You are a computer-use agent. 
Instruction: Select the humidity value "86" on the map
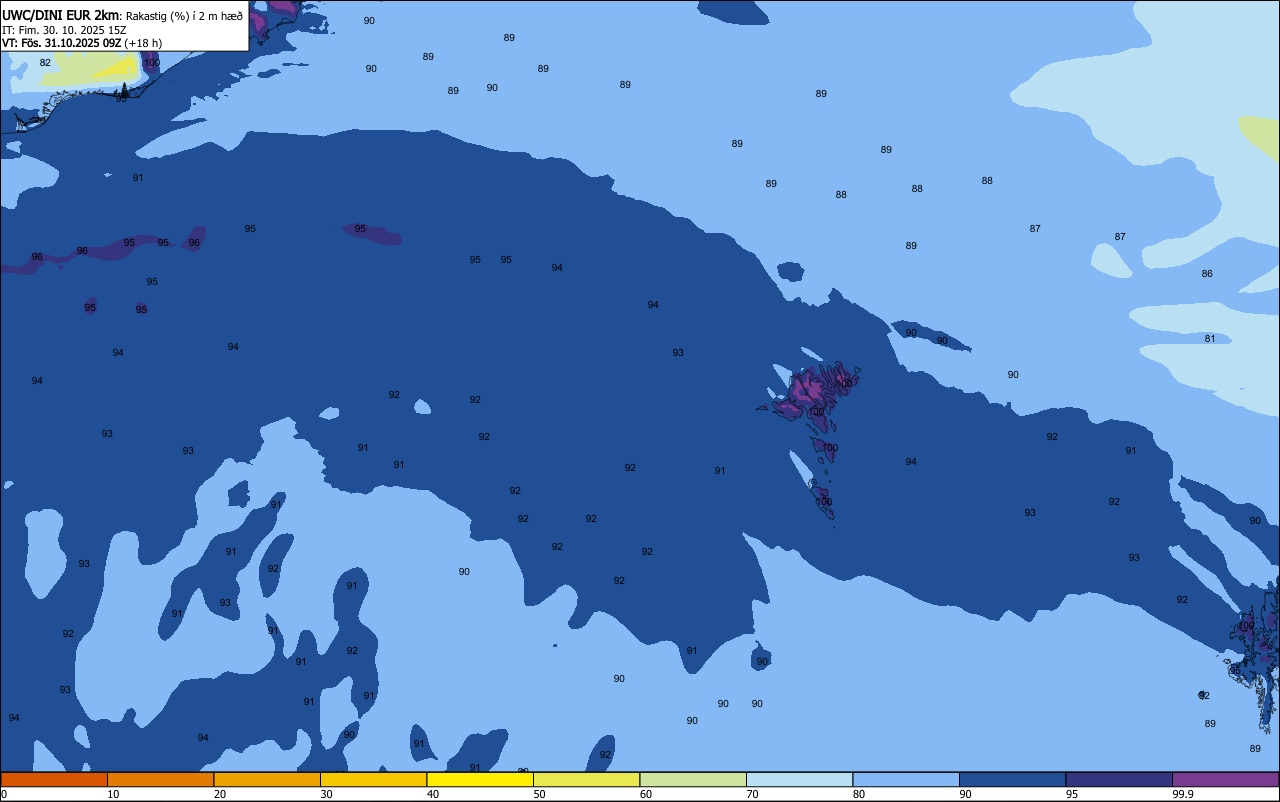click(x=1207, y=273)
